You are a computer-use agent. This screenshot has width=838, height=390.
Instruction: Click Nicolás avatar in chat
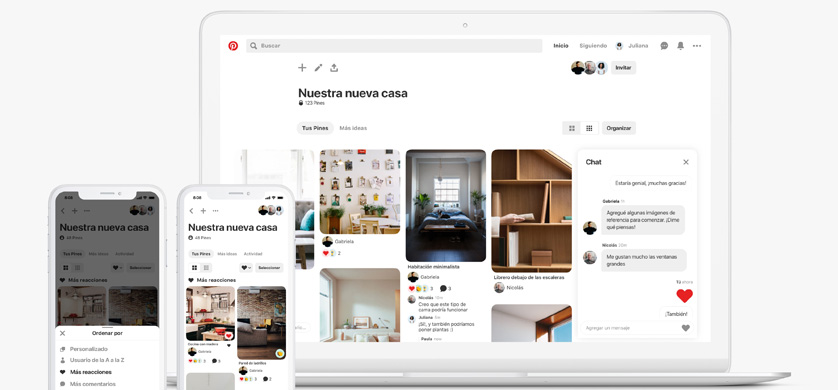pyautogui.click(x=589, y=258)
